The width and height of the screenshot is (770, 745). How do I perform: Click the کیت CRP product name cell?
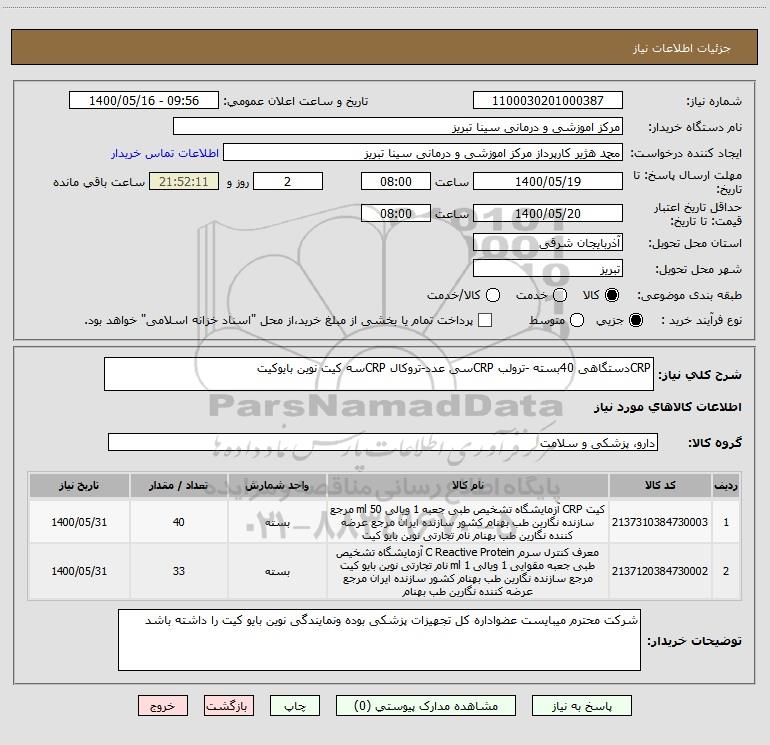click(468, 522)
